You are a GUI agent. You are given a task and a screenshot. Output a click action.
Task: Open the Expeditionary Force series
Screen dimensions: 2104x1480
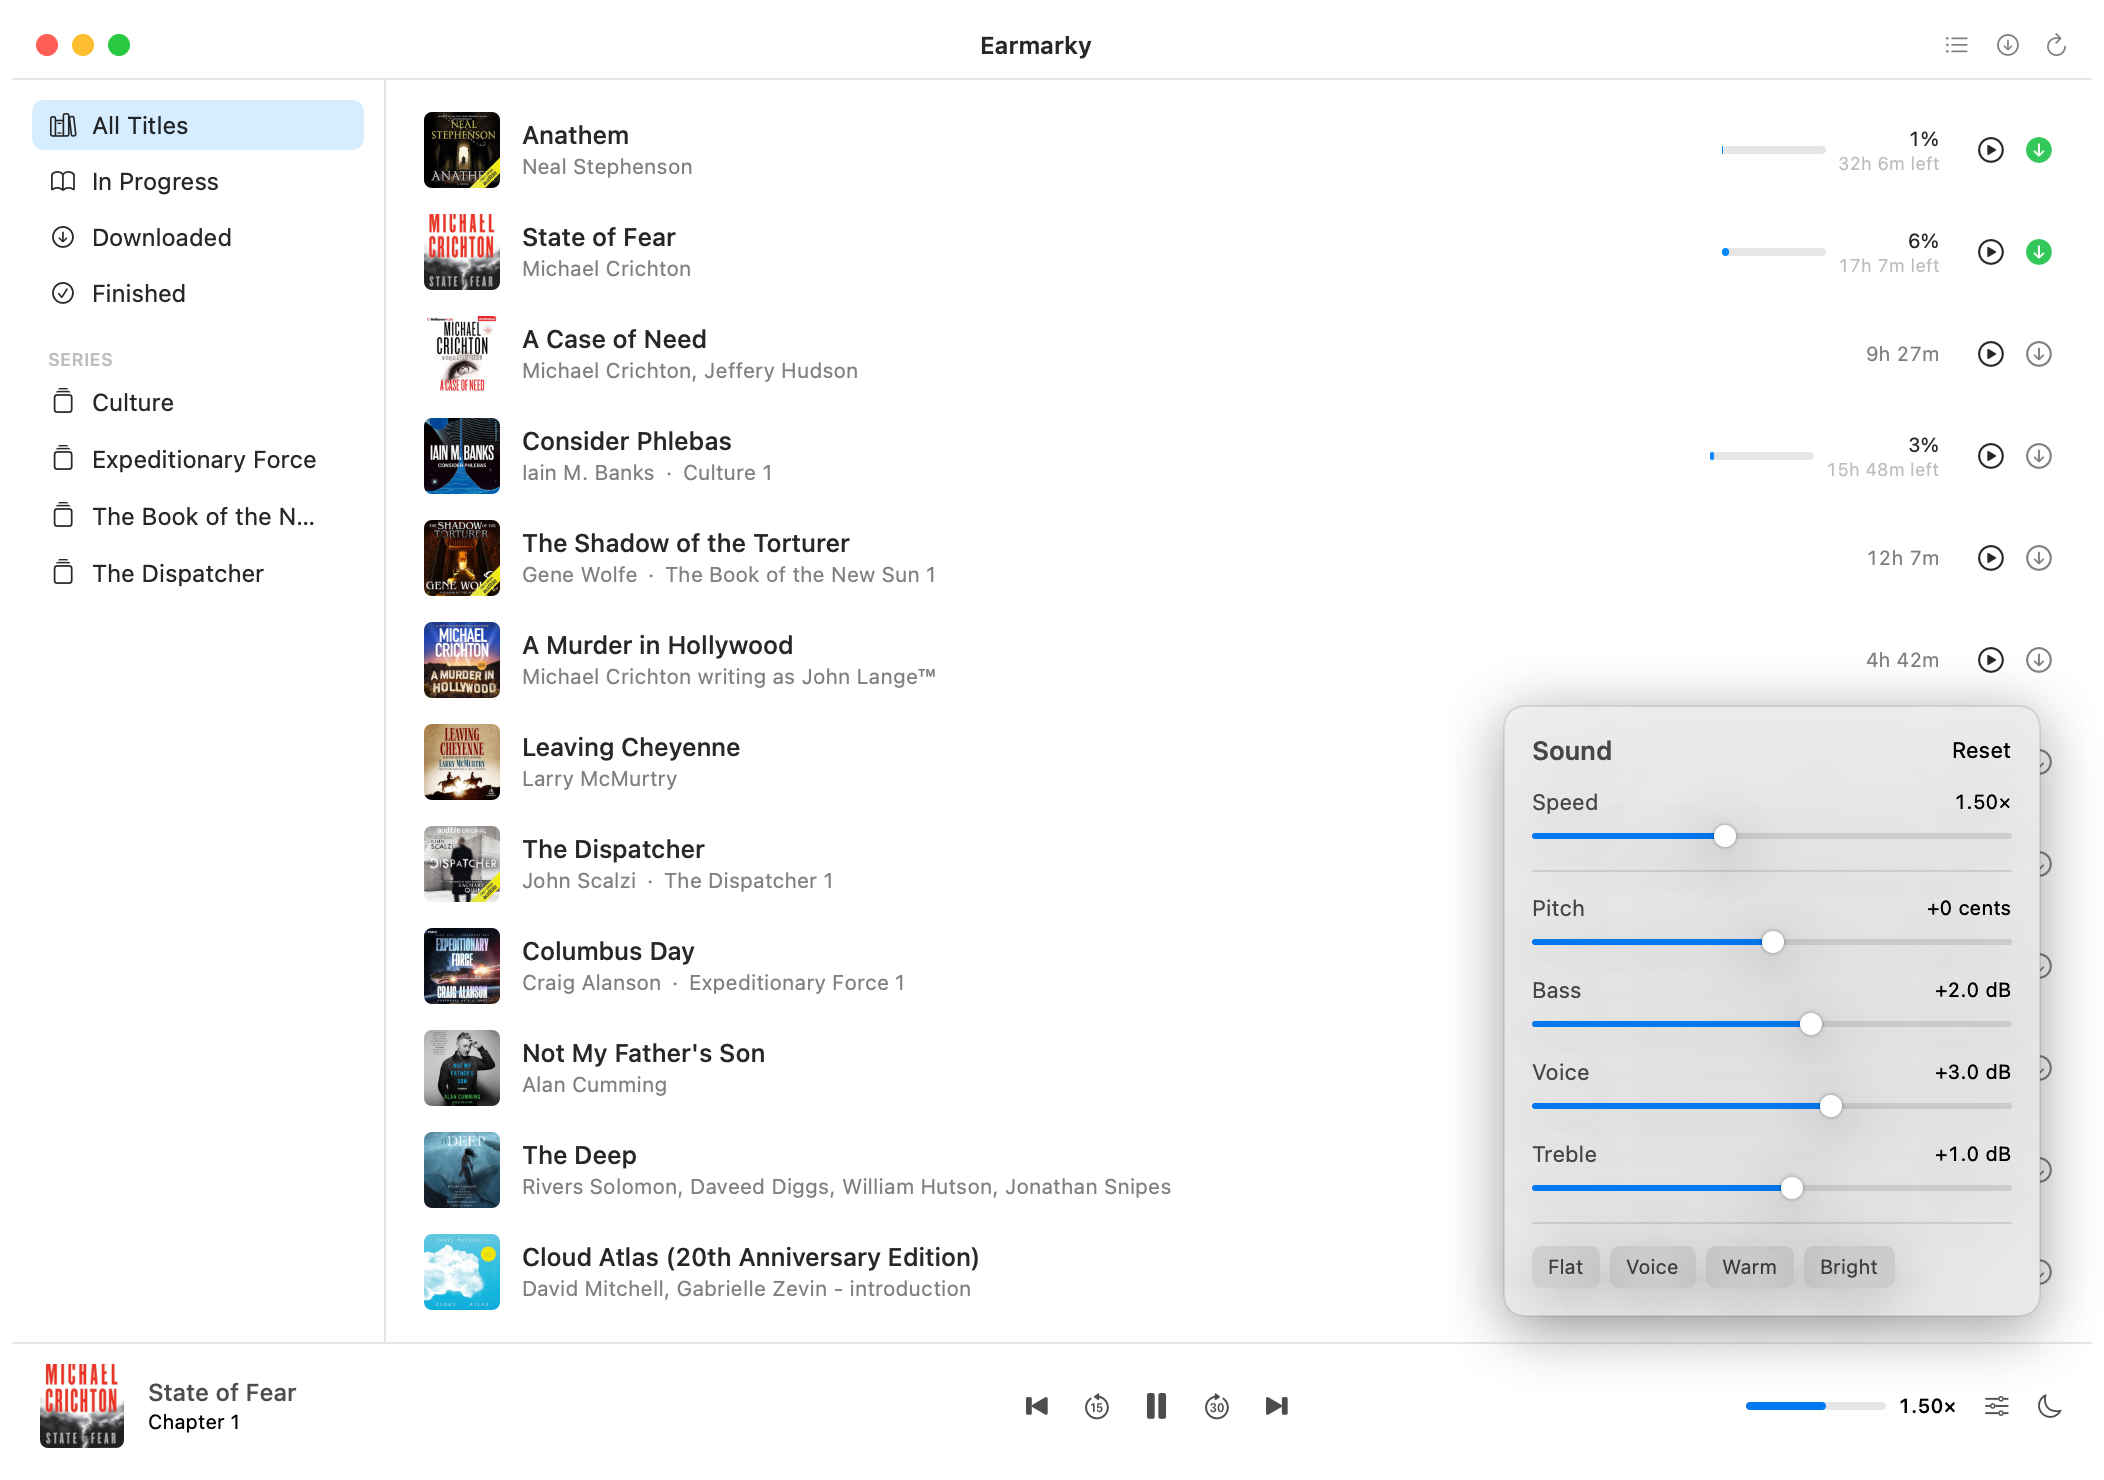pyautogui.click(x=198, y=459)
